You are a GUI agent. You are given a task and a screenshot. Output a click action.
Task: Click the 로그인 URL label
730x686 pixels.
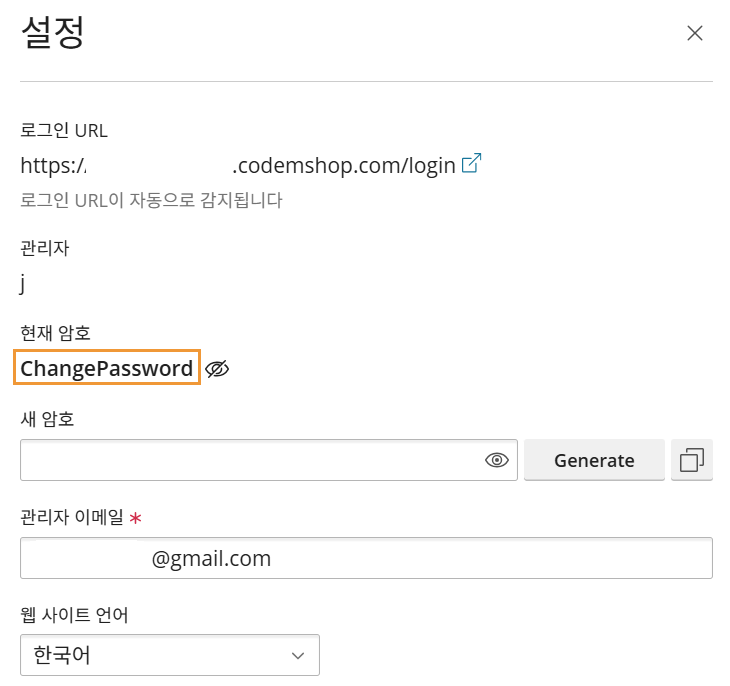point(63,130)
